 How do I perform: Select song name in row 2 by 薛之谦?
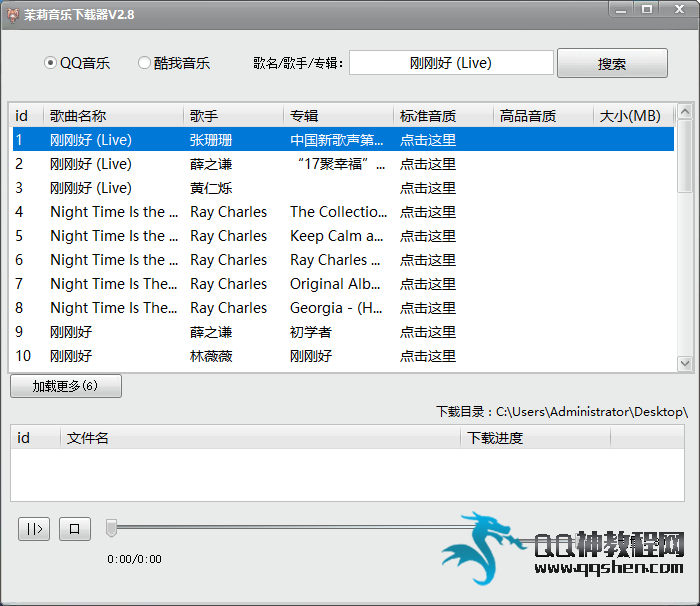point(91,164)
